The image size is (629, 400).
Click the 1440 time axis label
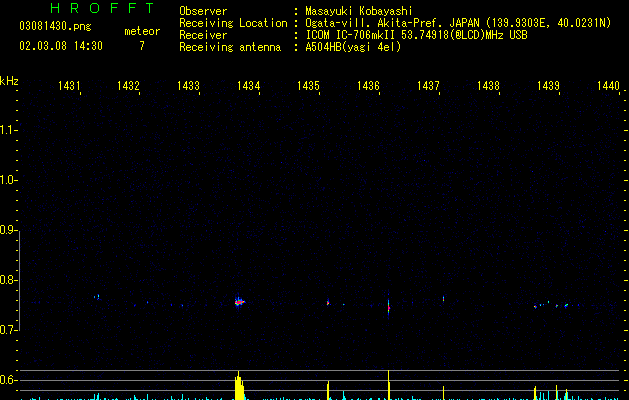609,86
